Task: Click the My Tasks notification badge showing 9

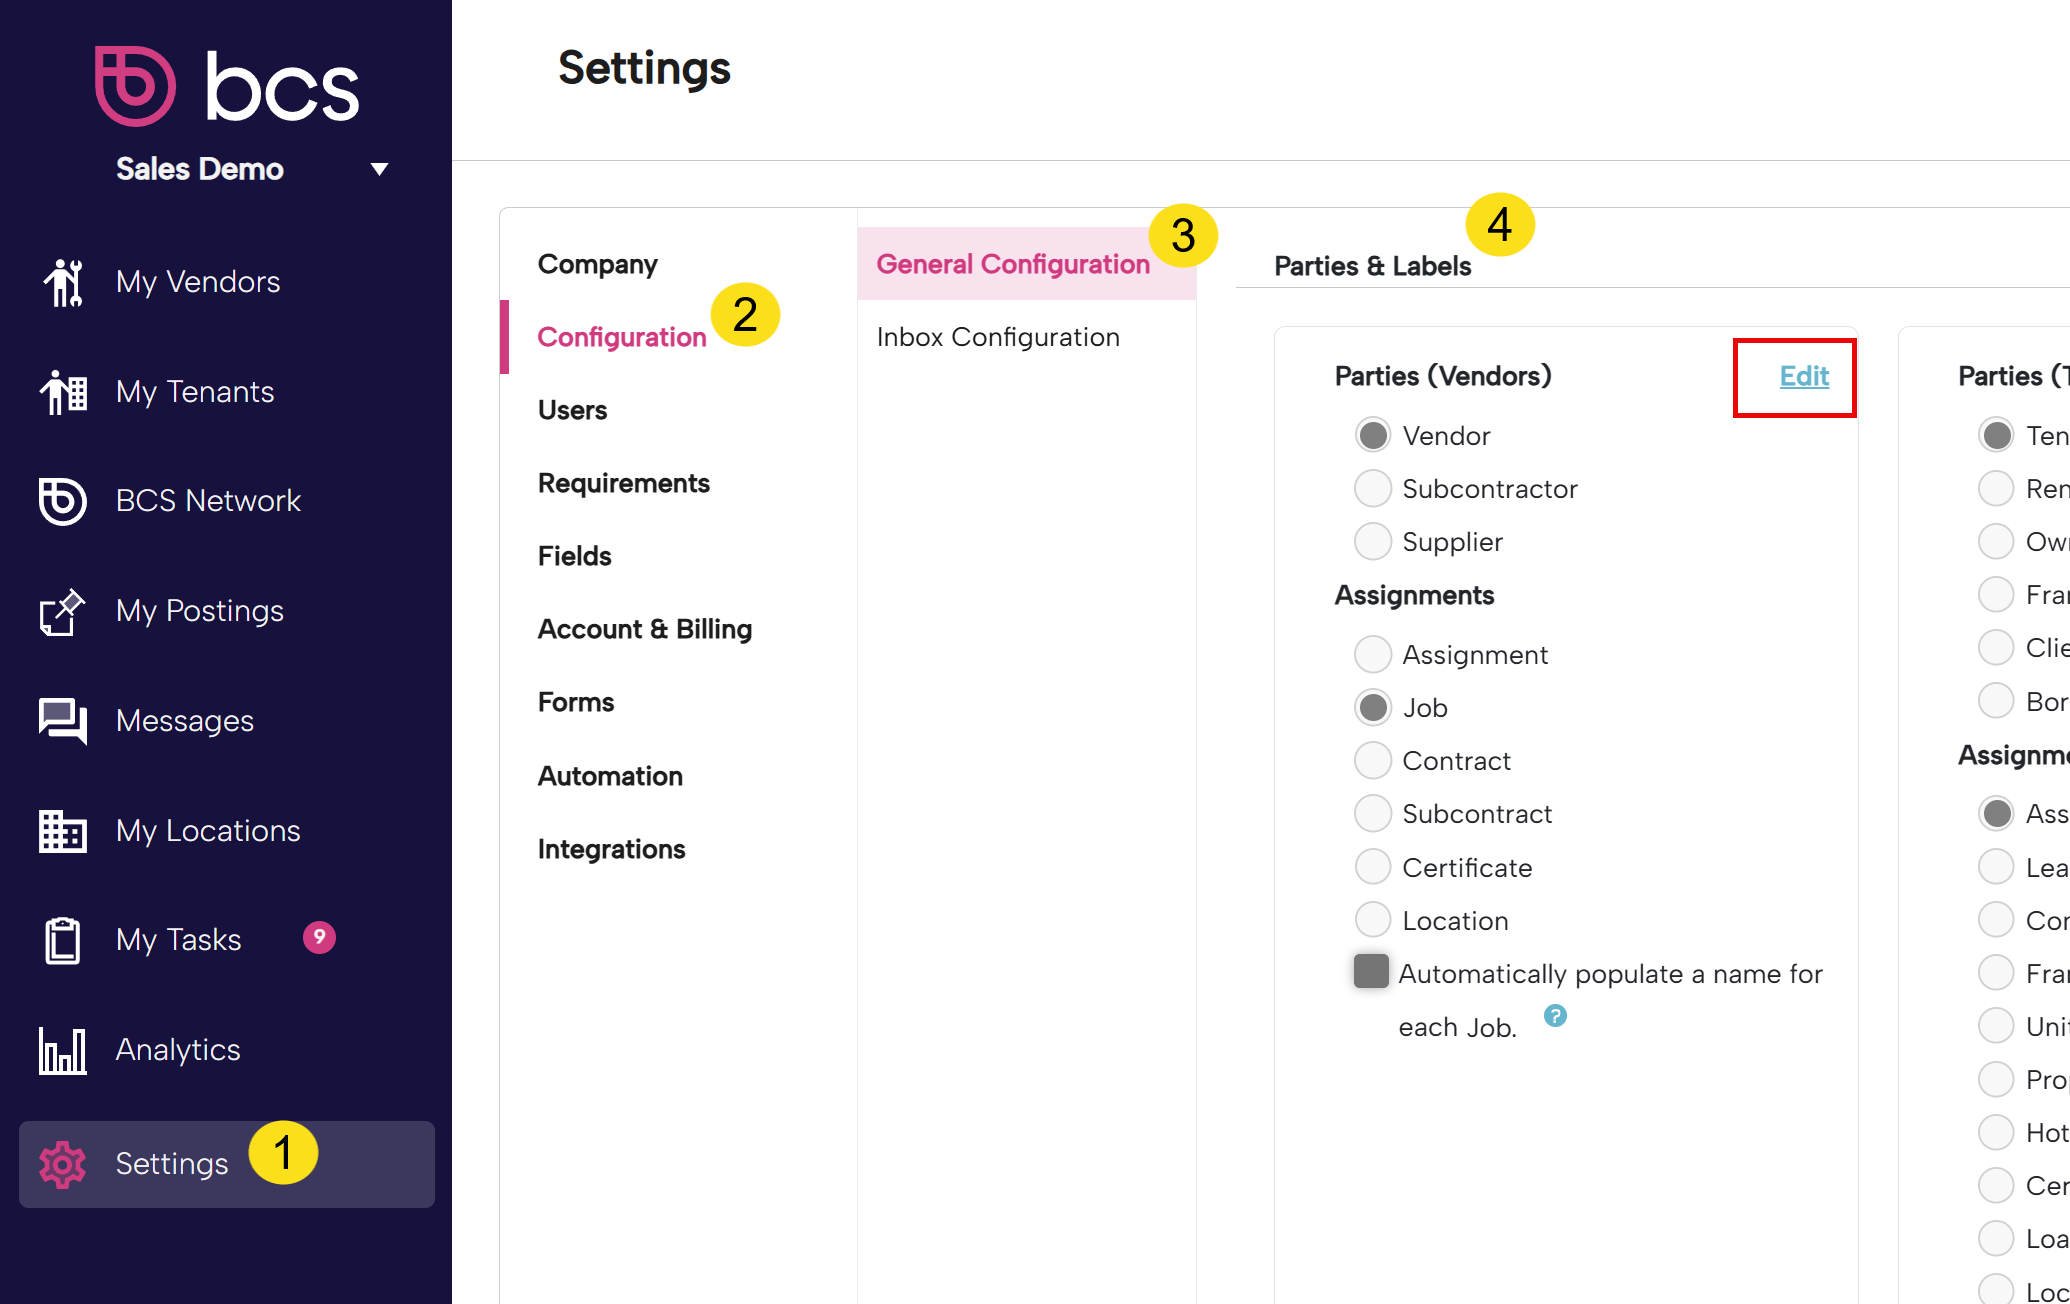Action: click(x=319, y=937)
